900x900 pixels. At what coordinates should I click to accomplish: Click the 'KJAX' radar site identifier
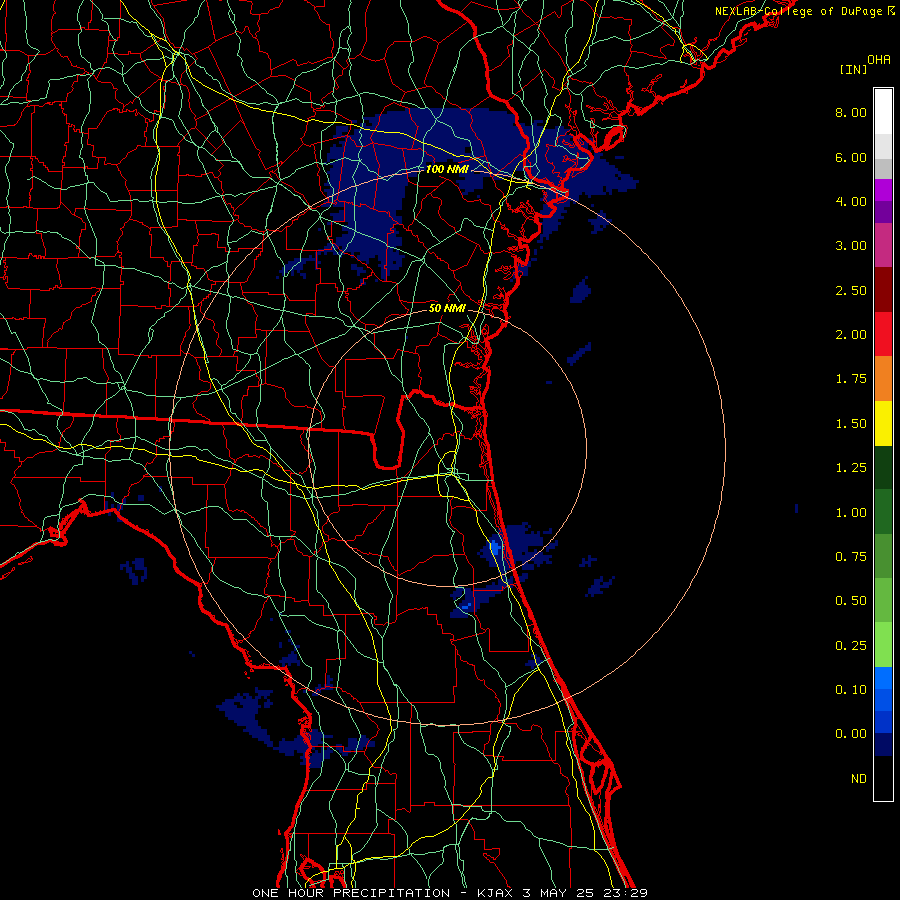click(x=495, y=893)
